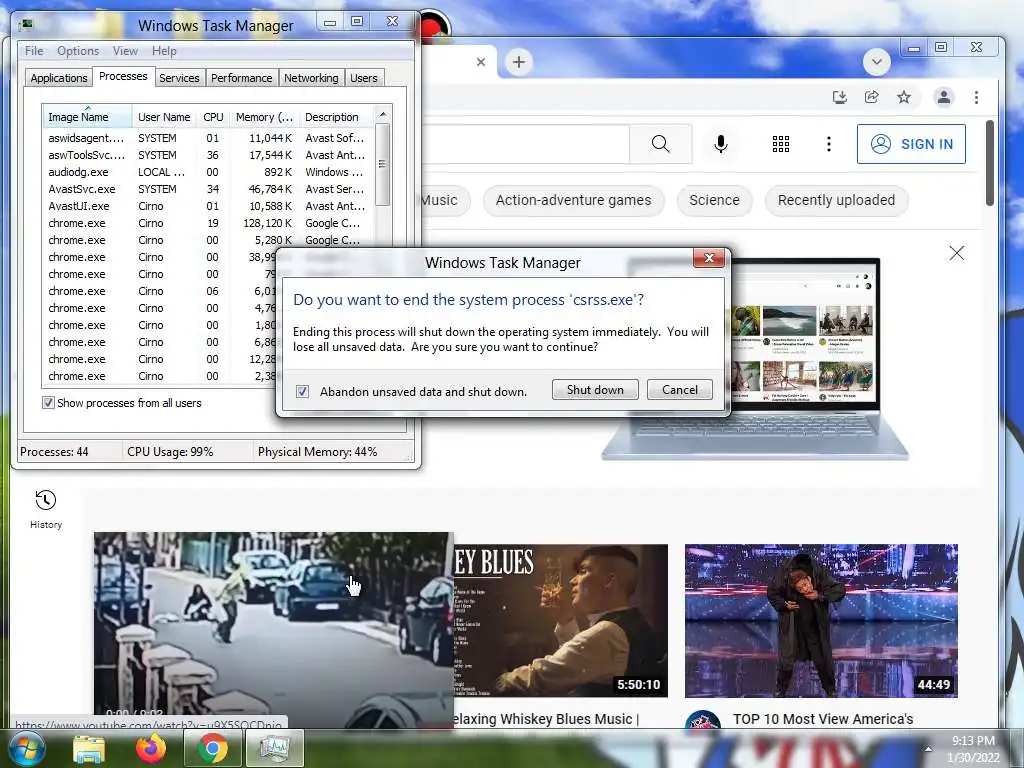Switch to the Networking tab
The height and width of the screenshot is (768, 1024).
click(311, 78)
